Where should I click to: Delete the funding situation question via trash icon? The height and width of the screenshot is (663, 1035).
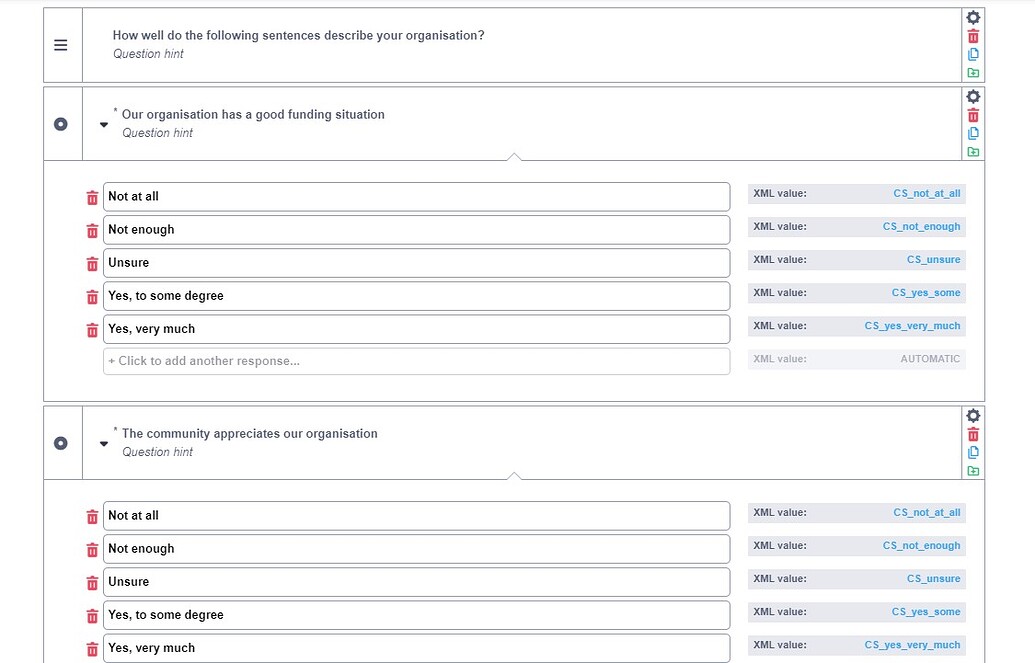[972, 114]
